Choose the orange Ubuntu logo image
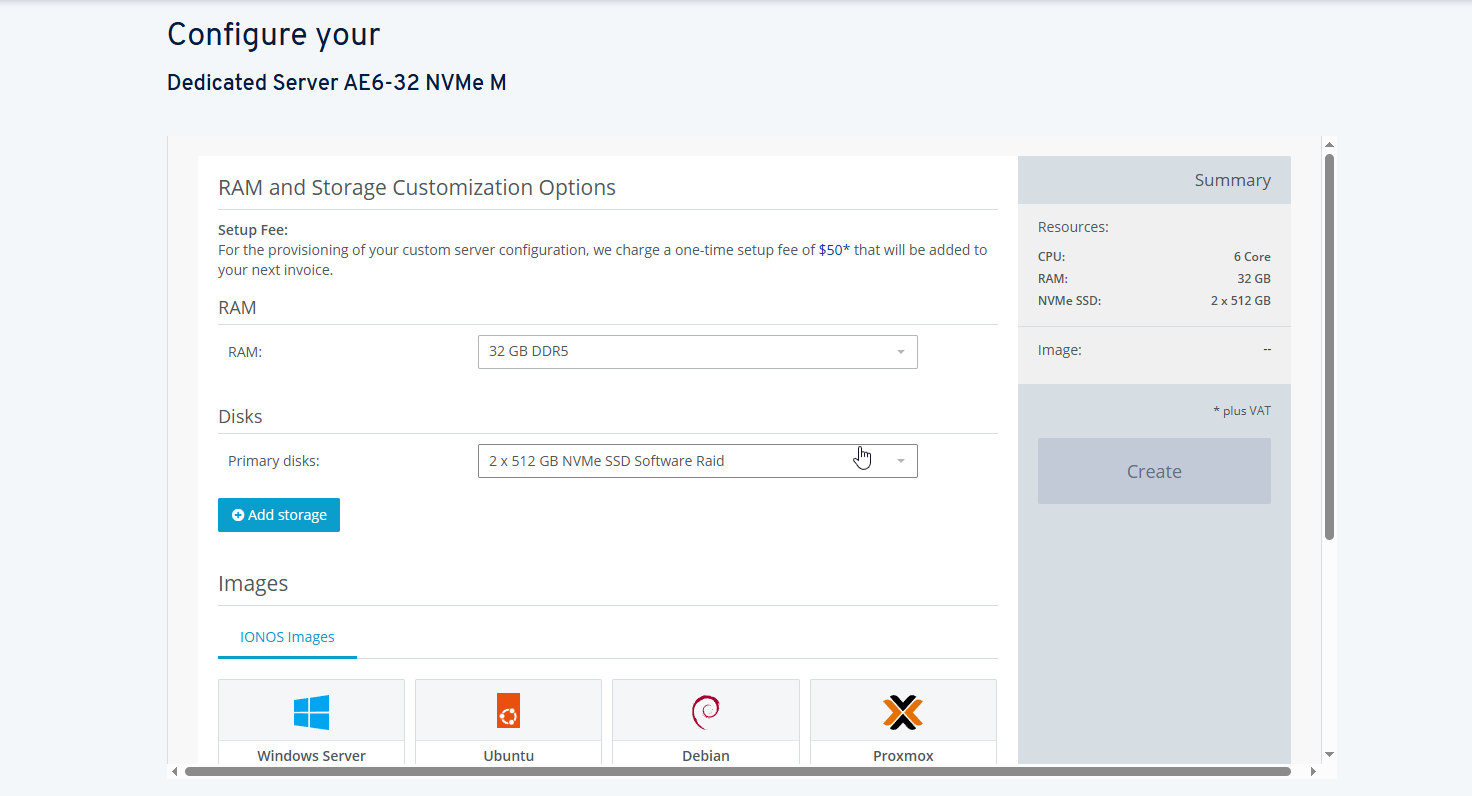Viewport: 1472px width, 796px height. tap(508, 712)
